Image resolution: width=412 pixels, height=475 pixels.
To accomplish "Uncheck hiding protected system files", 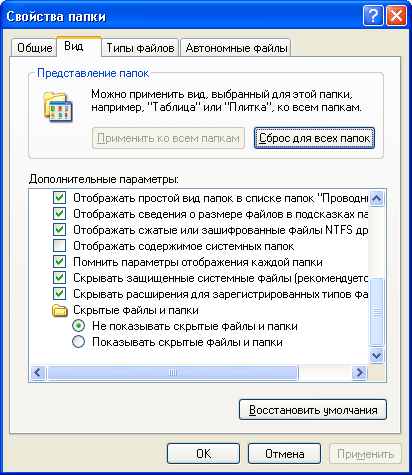I will 59,278.
